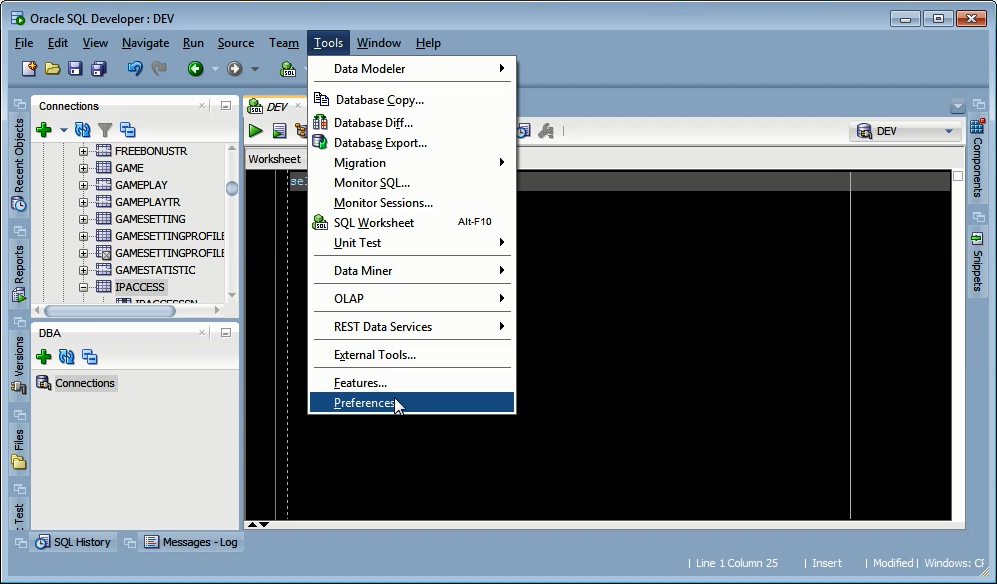The height and width of the screenshot is (584, 997).
Task: Open Data Modeler submenu
Action: (x=411, y=69)
